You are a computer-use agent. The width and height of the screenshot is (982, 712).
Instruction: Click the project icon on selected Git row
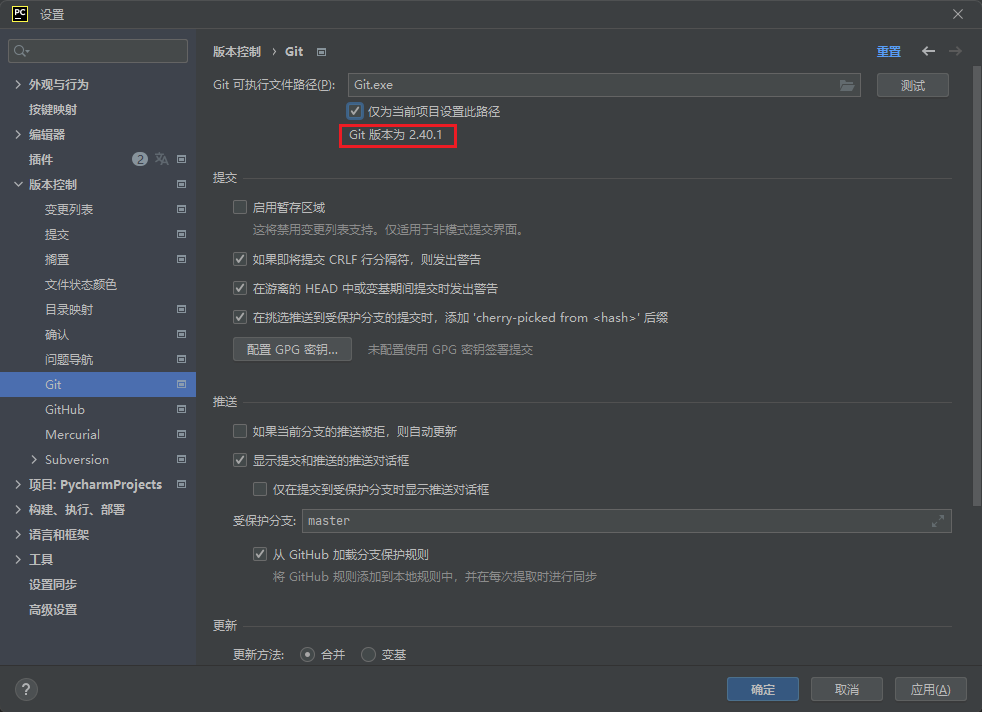182,384
